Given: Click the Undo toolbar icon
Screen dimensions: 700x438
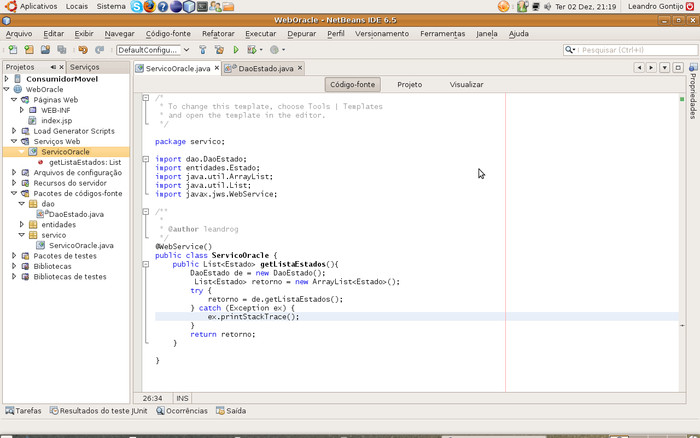Looking at the screenshot, I should click(x=83, y=50).
